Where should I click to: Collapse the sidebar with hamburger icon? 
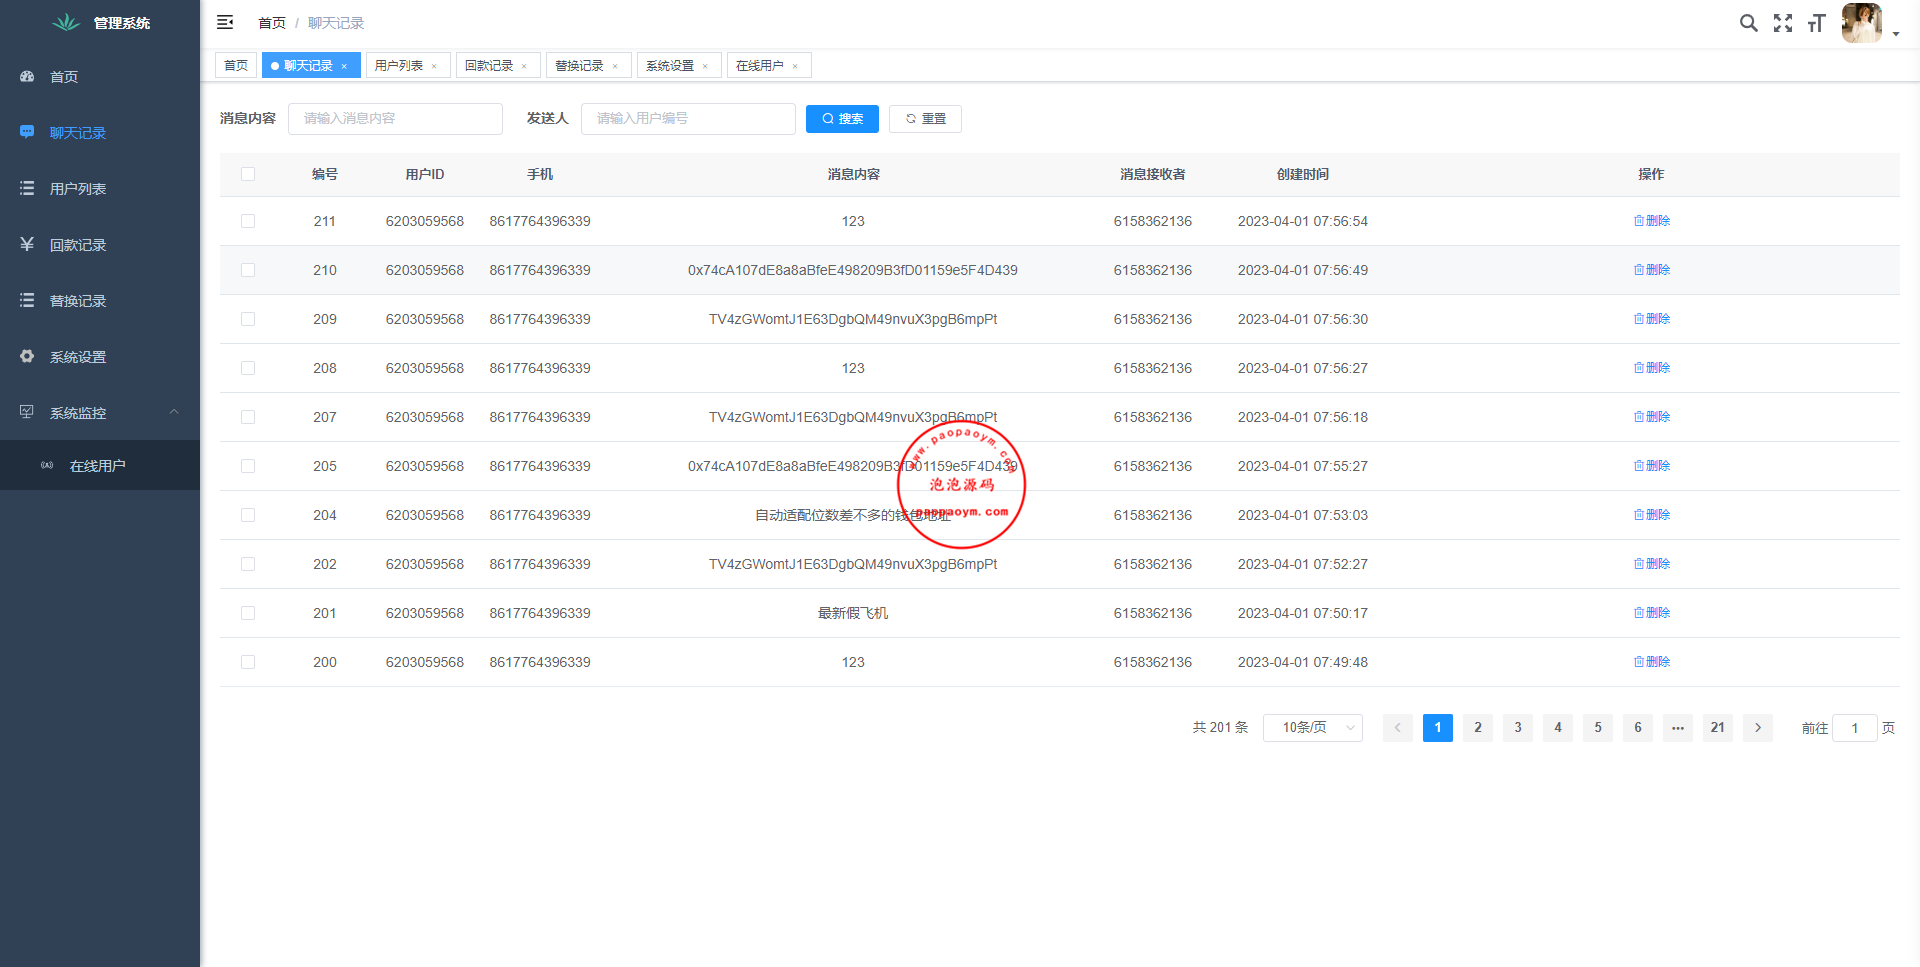pyautogui.click(x=225, y=22)
